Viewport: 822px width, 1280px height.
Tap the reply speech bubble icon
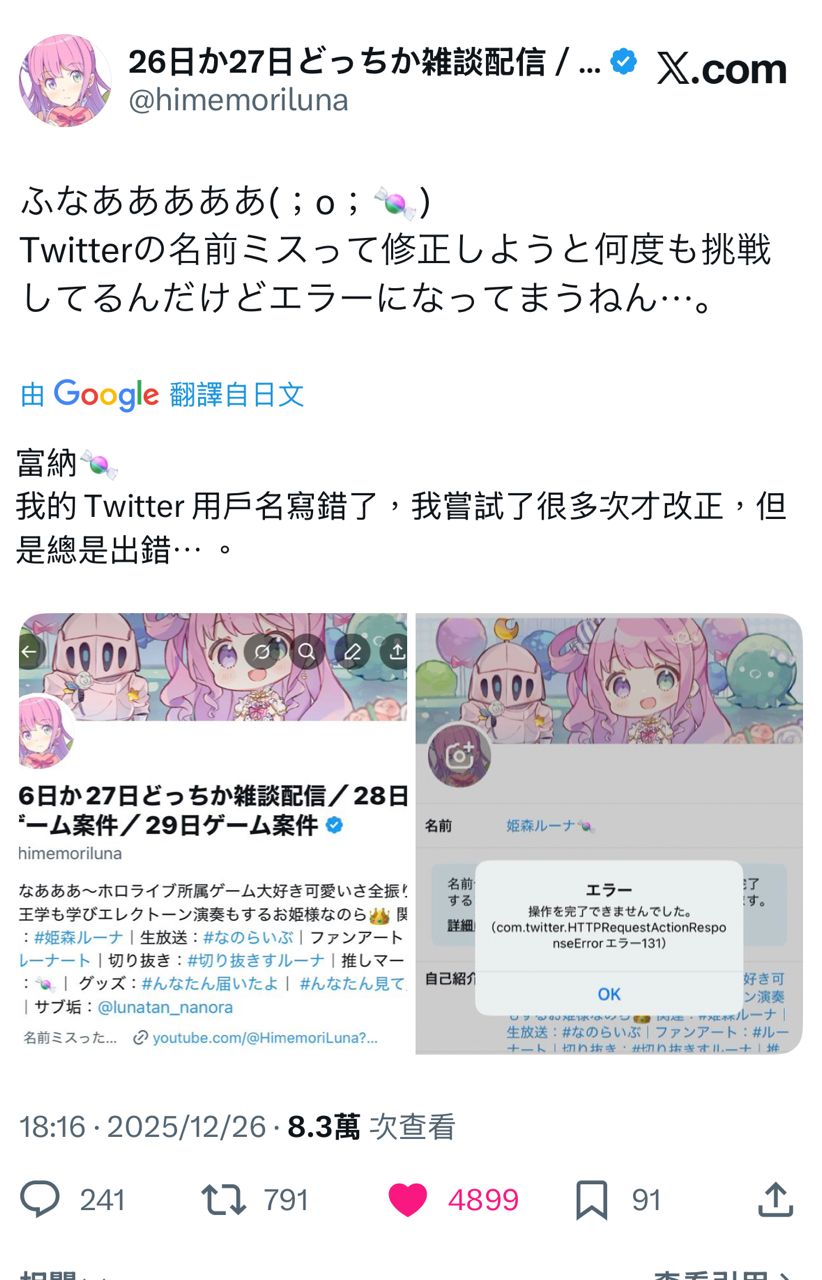(x=40, y=1199)
